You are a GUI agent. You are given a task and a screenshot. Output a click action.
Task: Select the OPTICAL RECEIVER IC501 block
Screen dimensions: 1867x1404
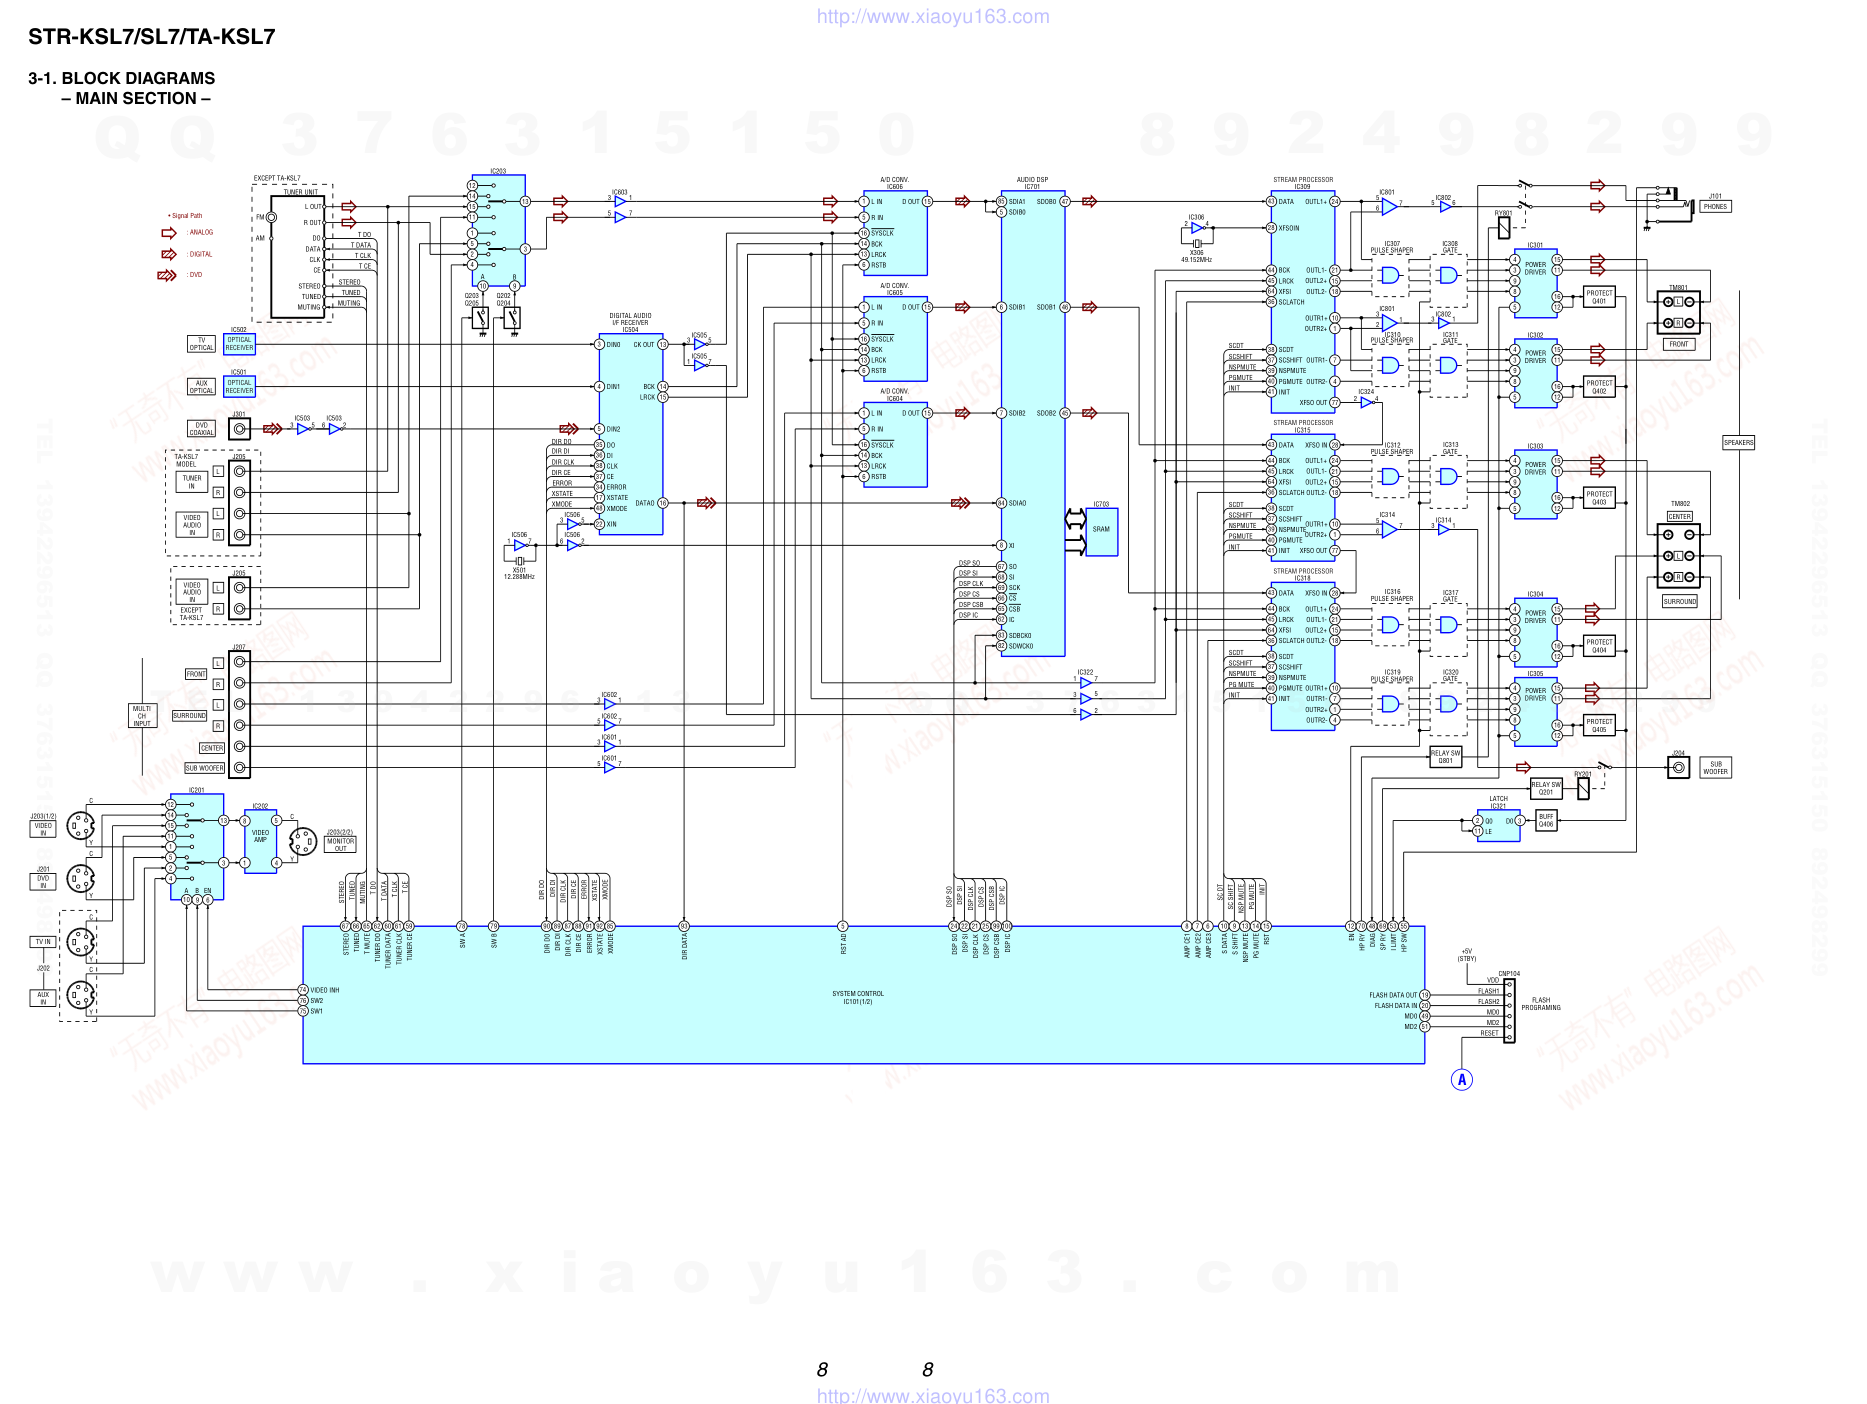point(239,386)
